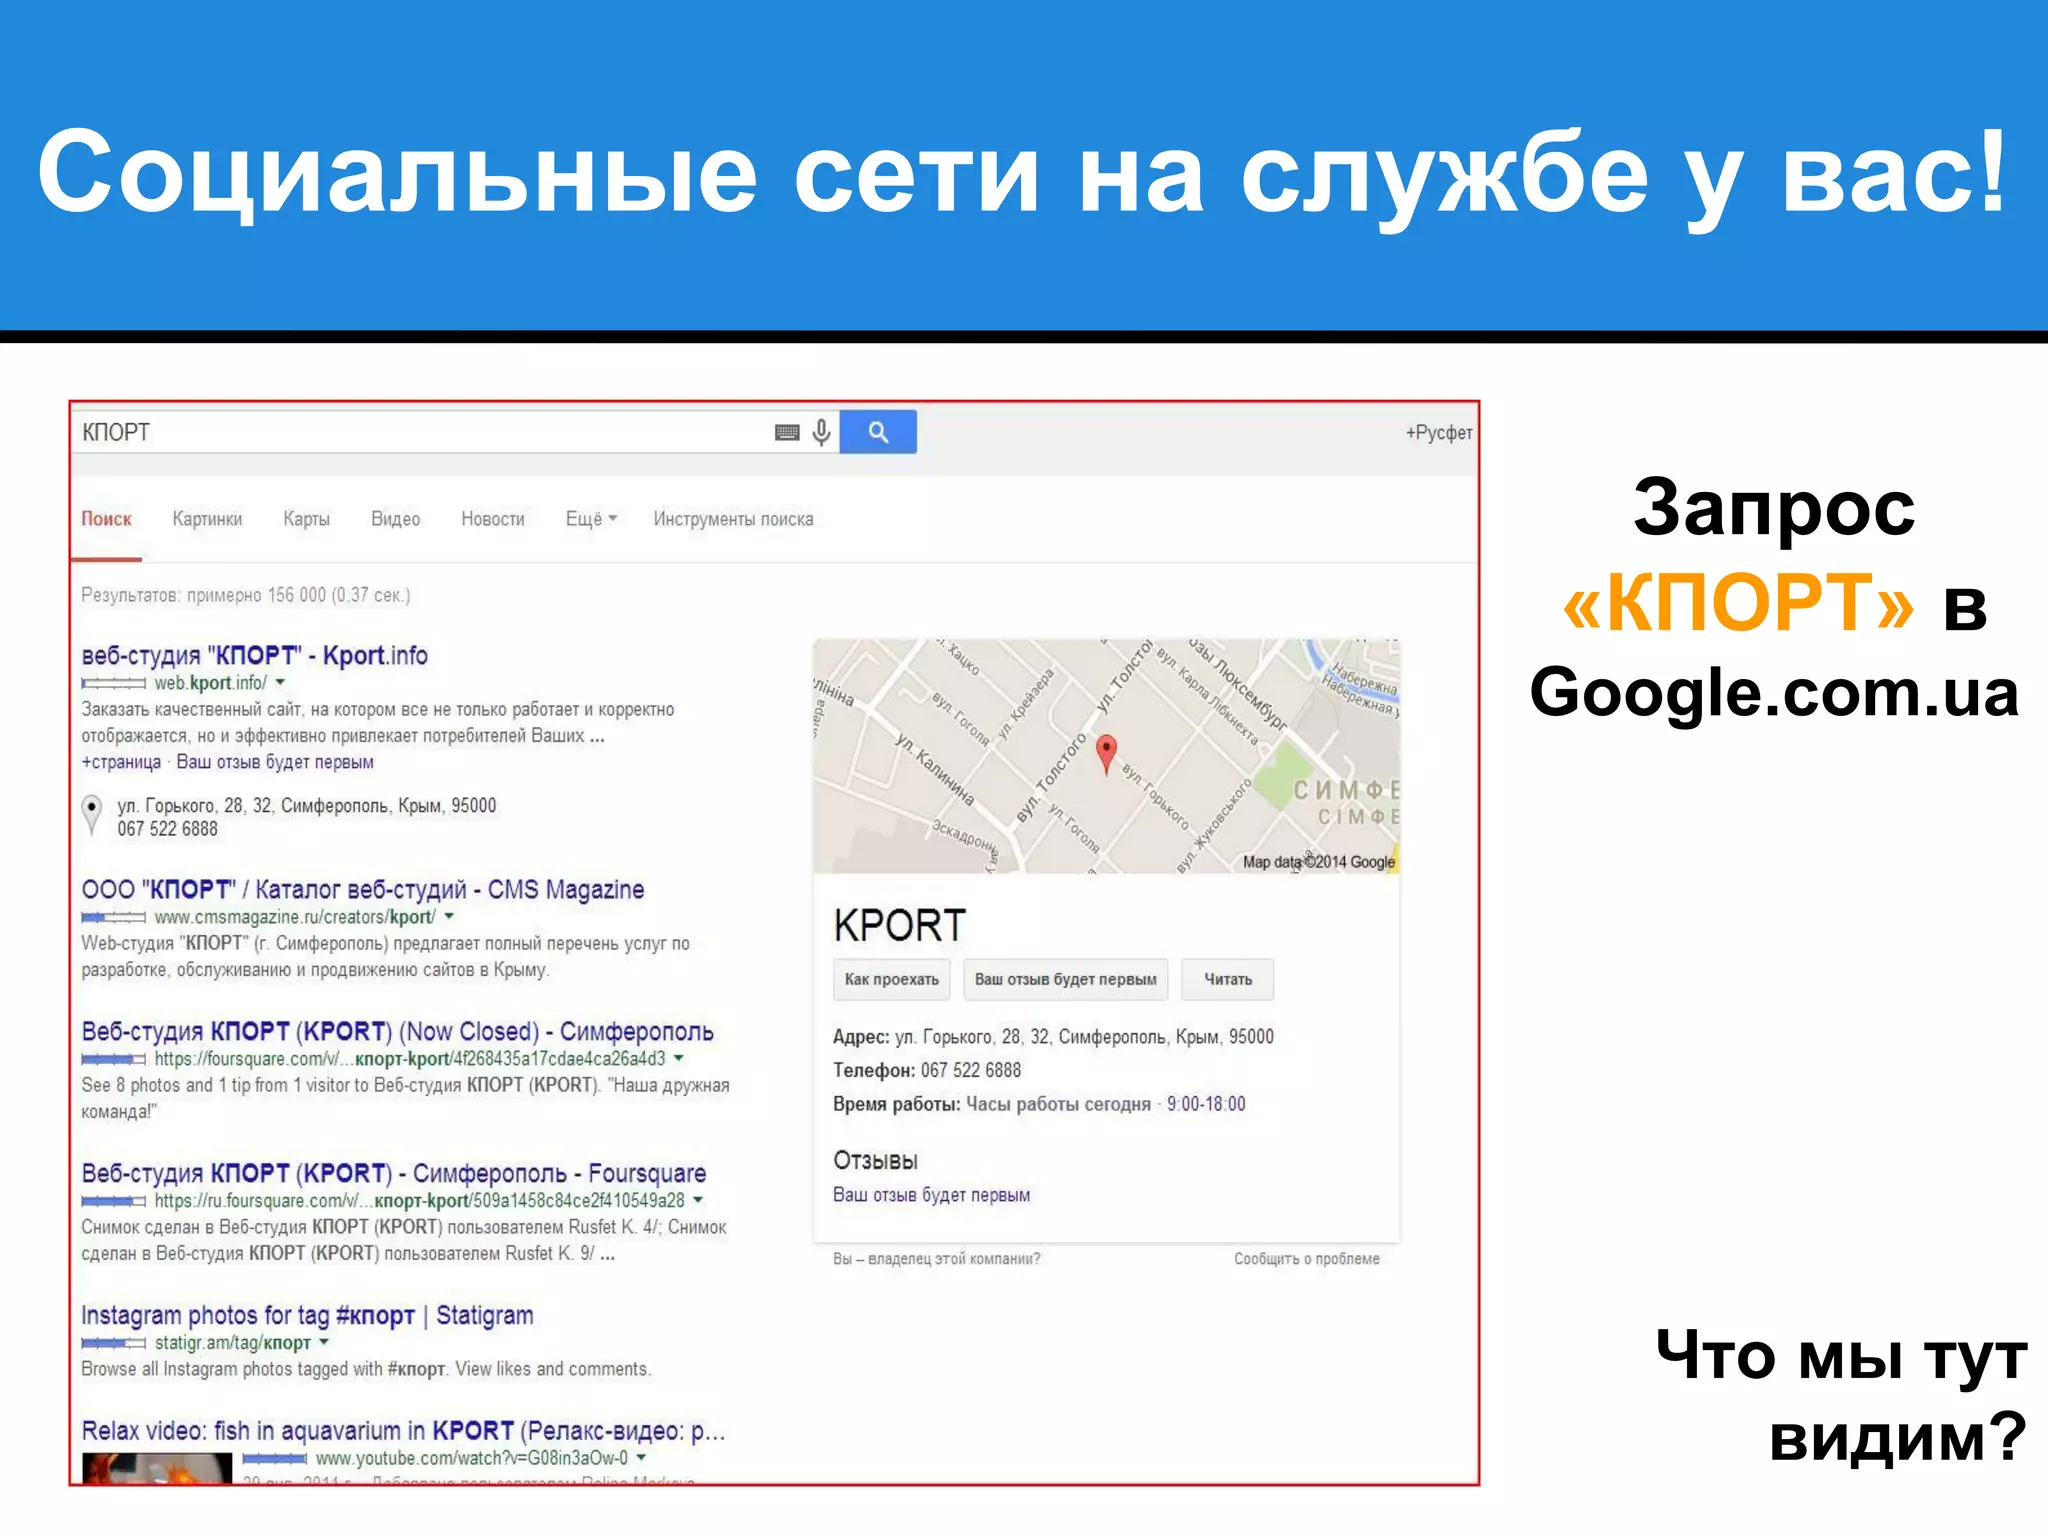Open the on-screen keyboard icon

coord(787,432)
